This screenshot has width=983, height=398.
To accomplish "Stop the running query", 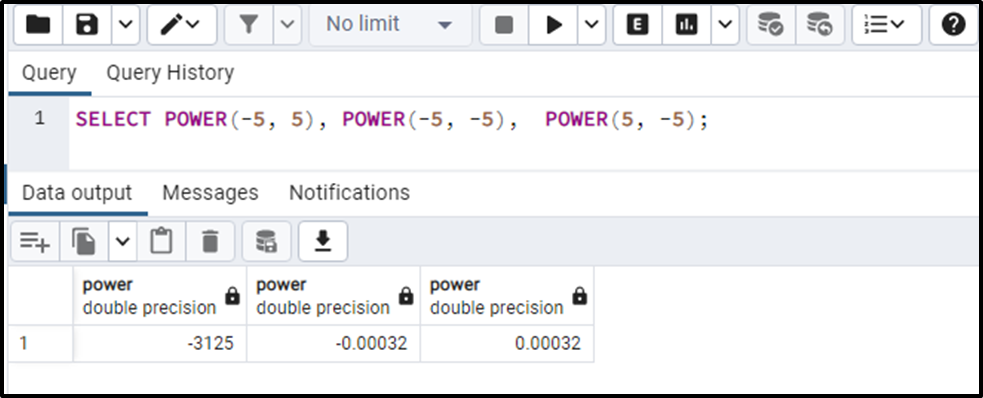I will (504, 25).
